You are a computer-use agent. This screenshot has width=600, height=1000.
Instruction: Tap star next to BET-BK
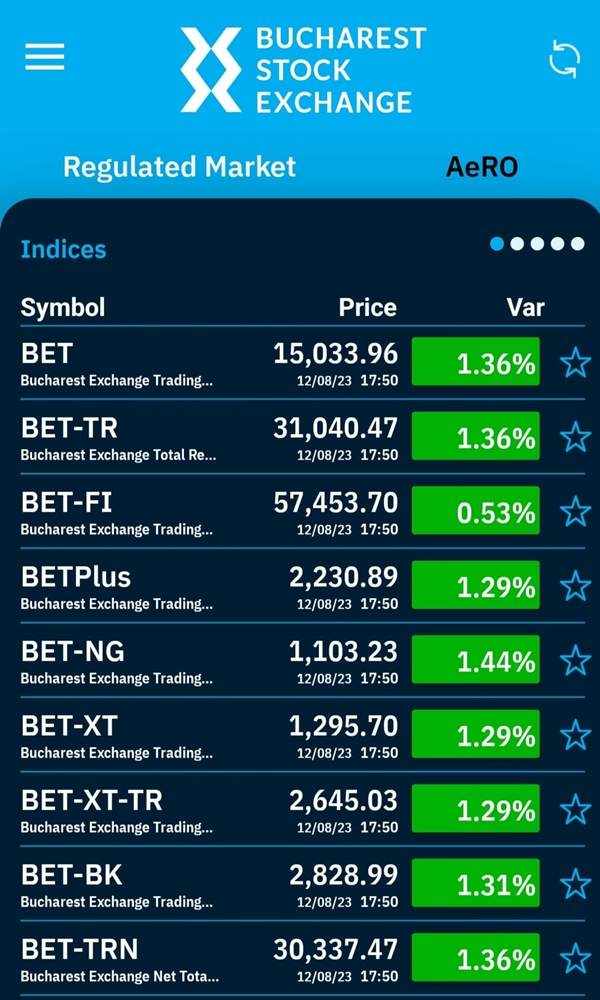click(575, 884)
